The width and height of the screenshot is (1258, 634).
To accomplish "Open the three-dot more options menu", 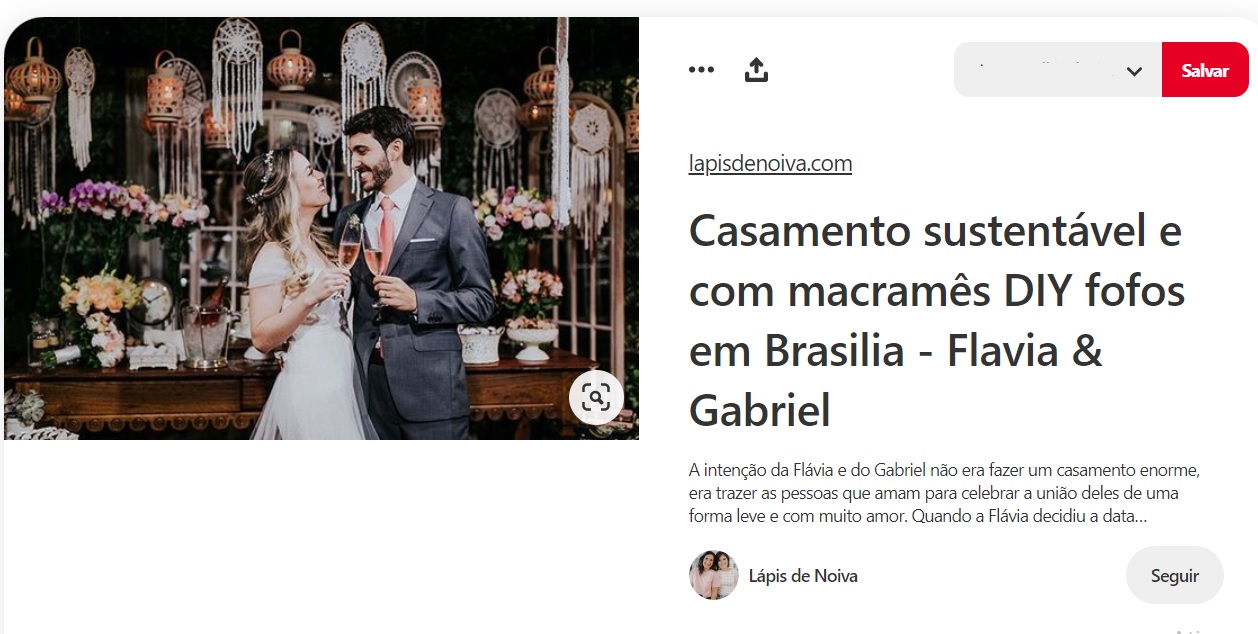I will click(701, 70).
